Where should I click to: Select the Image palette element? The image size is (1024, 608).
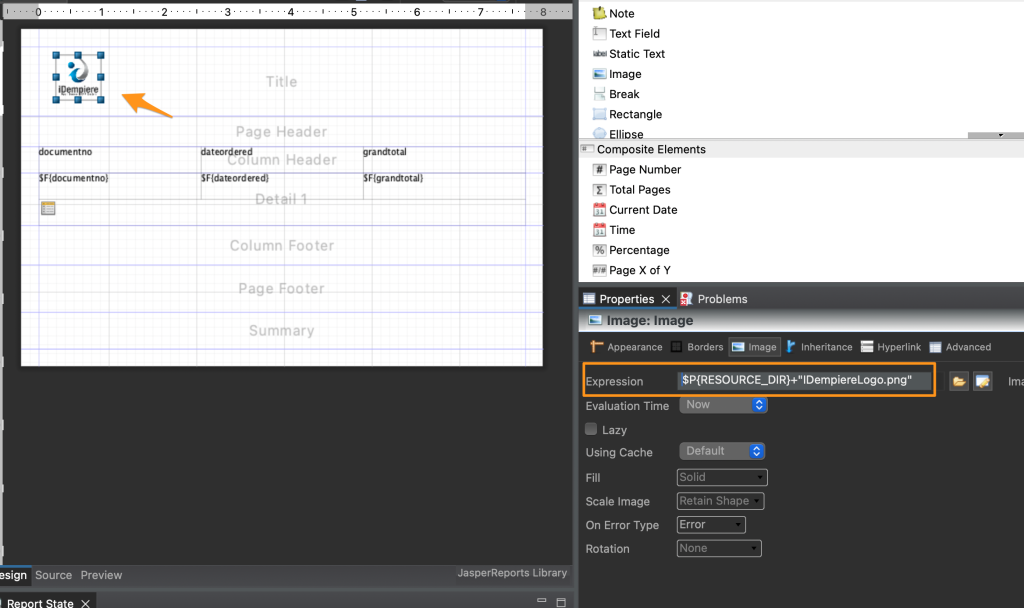[x=616, y=74]
